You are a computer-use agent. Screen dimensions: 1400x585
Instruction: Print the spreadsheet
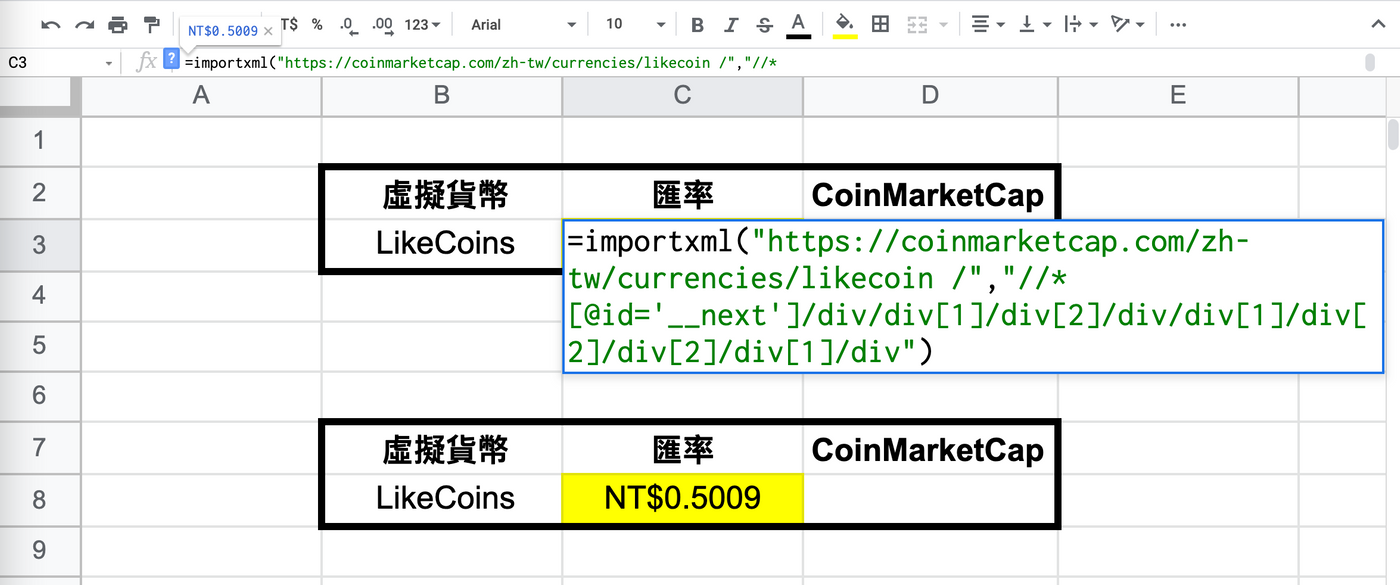click(x=118, y=24)
